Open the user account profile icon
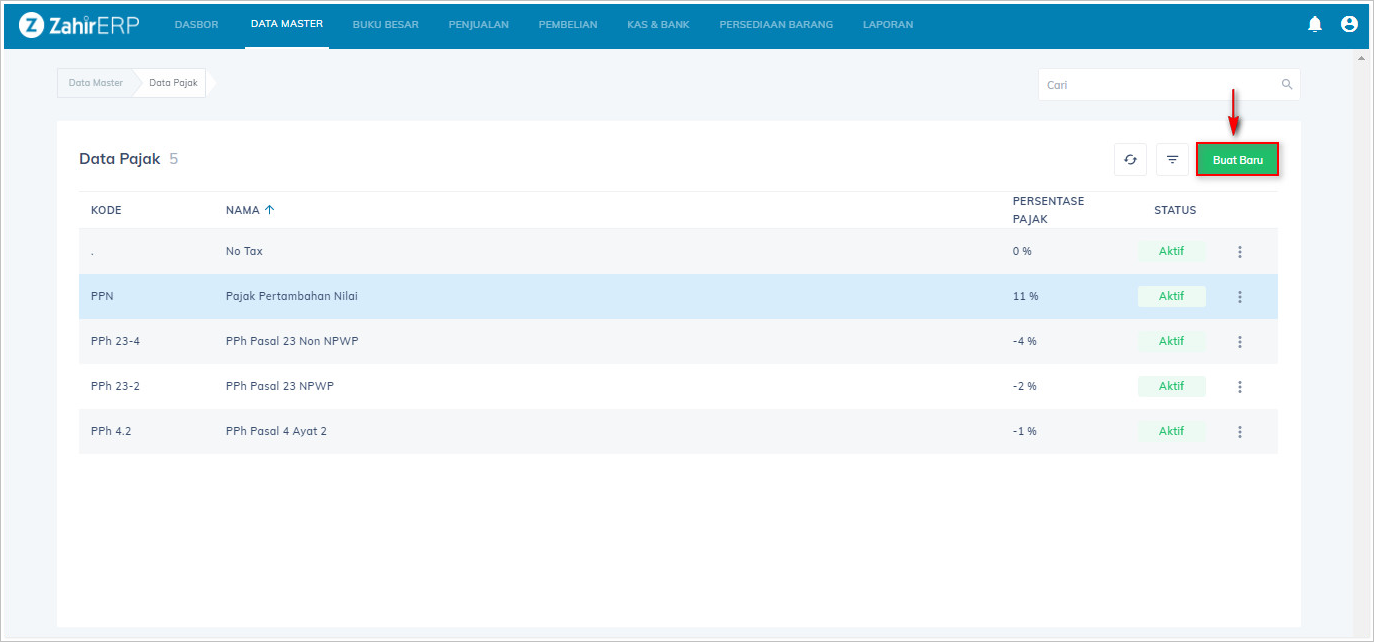 (x=1349, y=25)
